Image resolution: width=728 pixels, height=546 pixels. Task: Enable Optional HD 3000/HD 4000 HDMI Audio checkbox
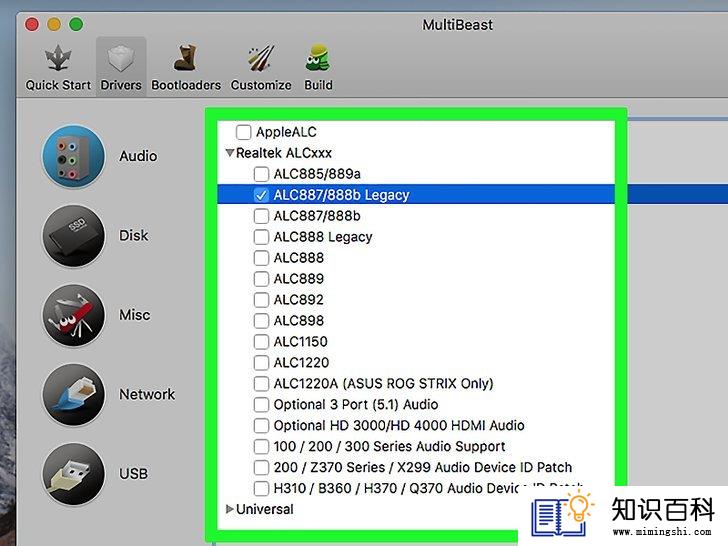pos(261,425)
